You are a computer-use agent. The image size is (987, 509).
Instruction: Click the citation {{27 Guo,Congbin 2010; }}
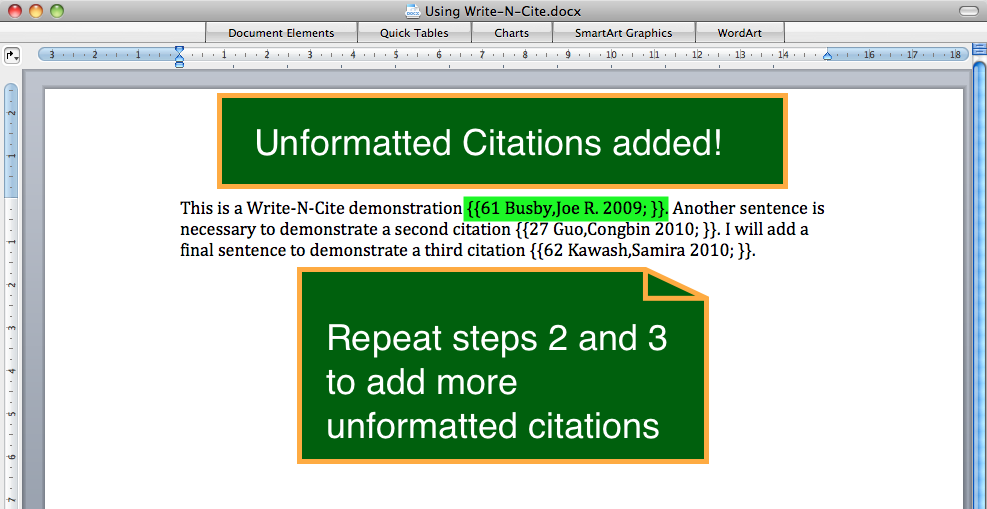click(616, 229)
